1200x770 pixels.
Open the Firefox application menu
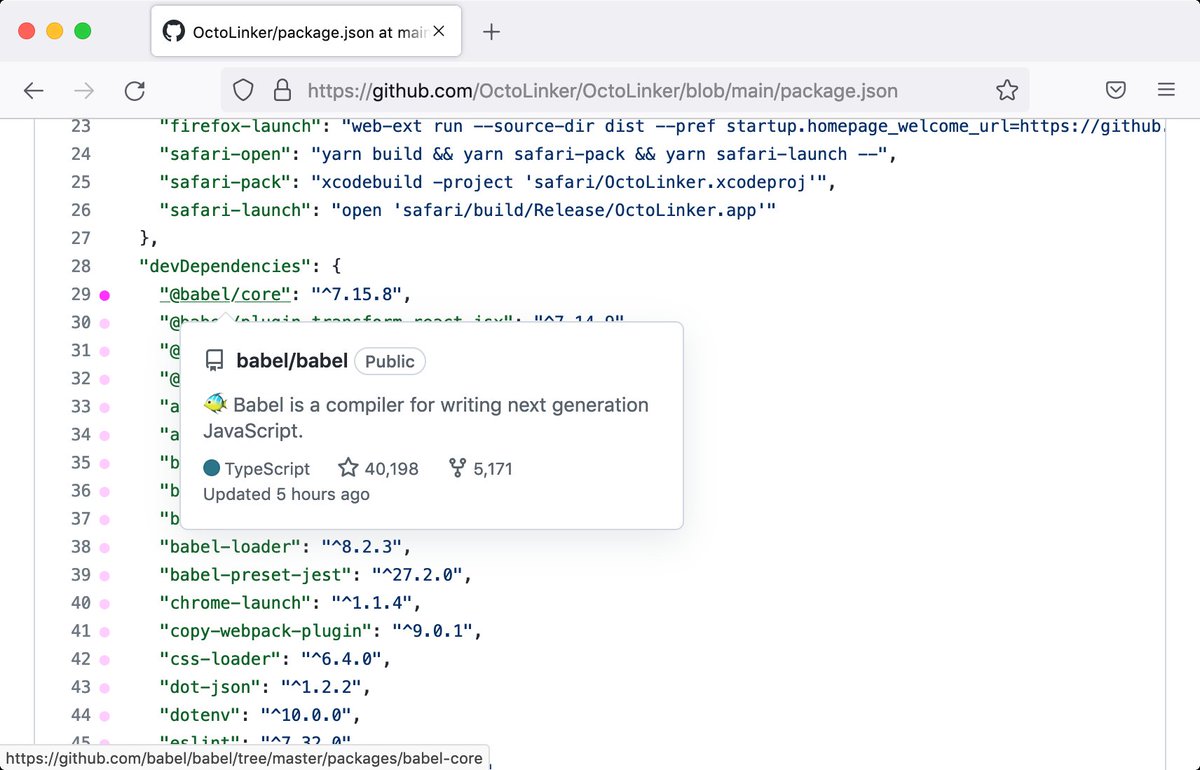click(1166, 91)
